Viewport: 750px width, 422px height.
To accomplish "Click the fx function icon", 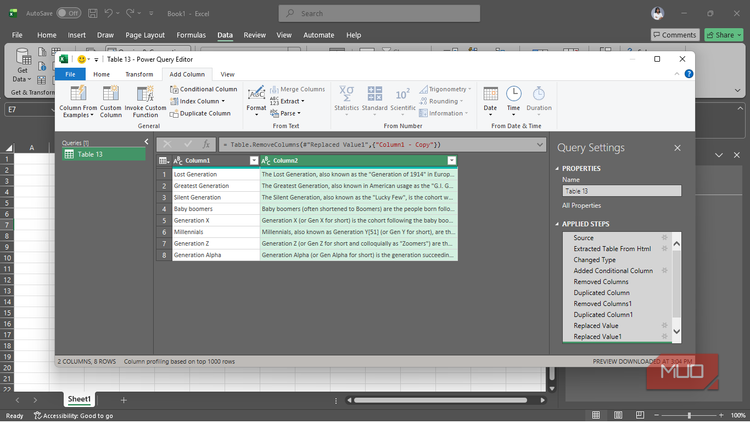I will [x=206, y=144].
